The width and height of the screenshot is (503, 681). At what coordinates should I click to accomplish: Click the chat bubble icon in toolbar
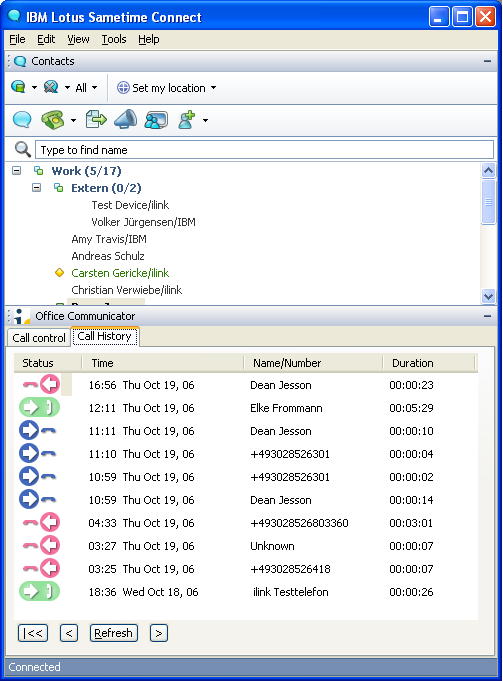[22, 119]
